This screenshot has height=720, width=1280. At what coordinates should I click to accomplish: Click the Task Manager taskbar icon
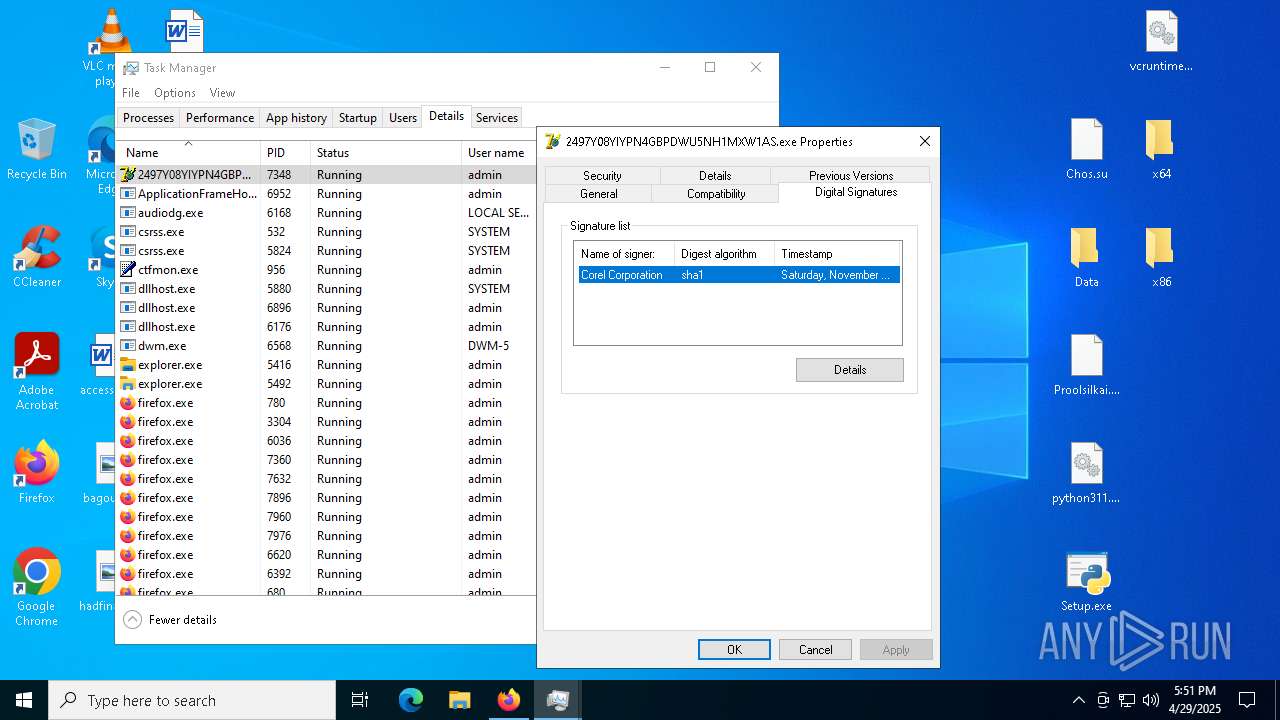point(557,700)
